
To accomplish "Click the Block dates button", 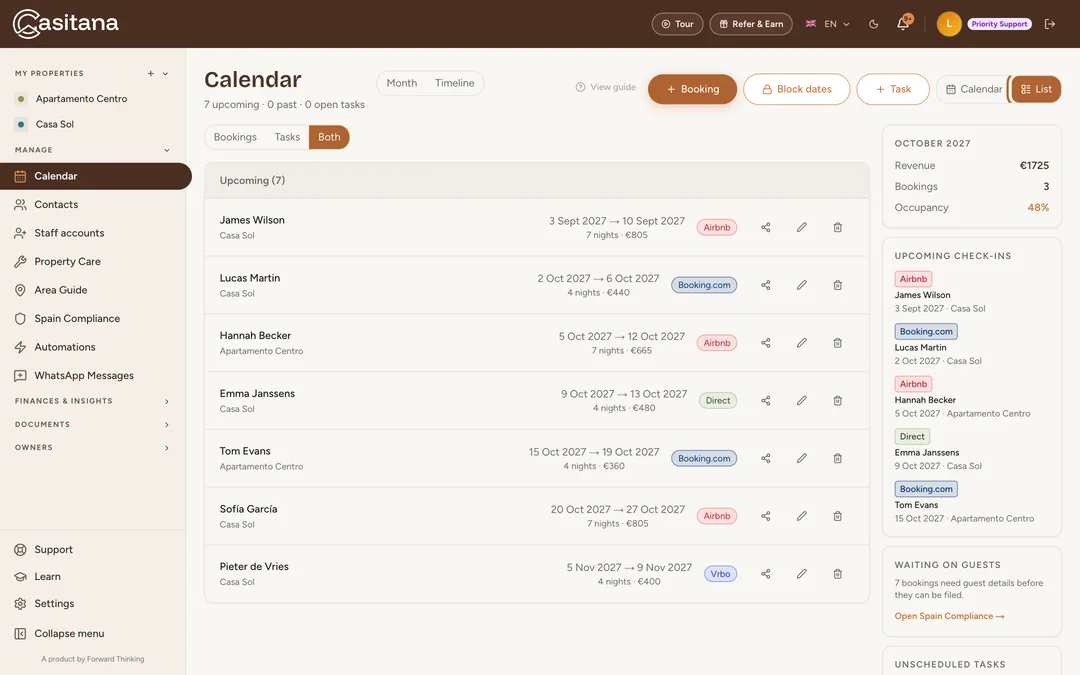I will tap(796, 90).
